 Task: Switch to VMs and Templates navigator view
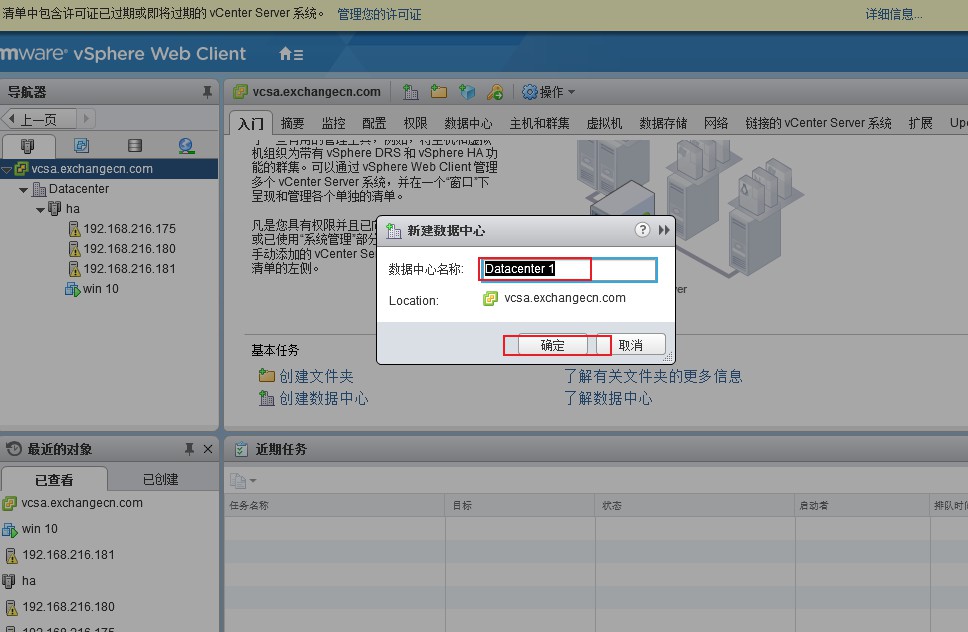(x=81, y=146)
